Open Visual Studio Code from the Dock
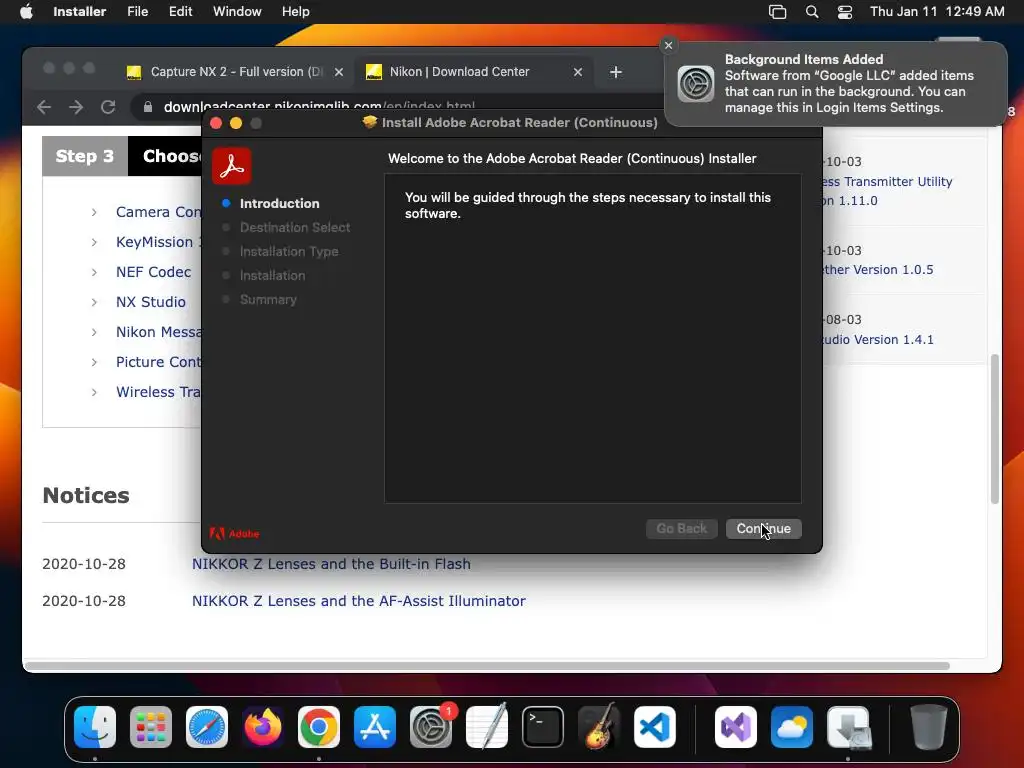 point(655,727)
